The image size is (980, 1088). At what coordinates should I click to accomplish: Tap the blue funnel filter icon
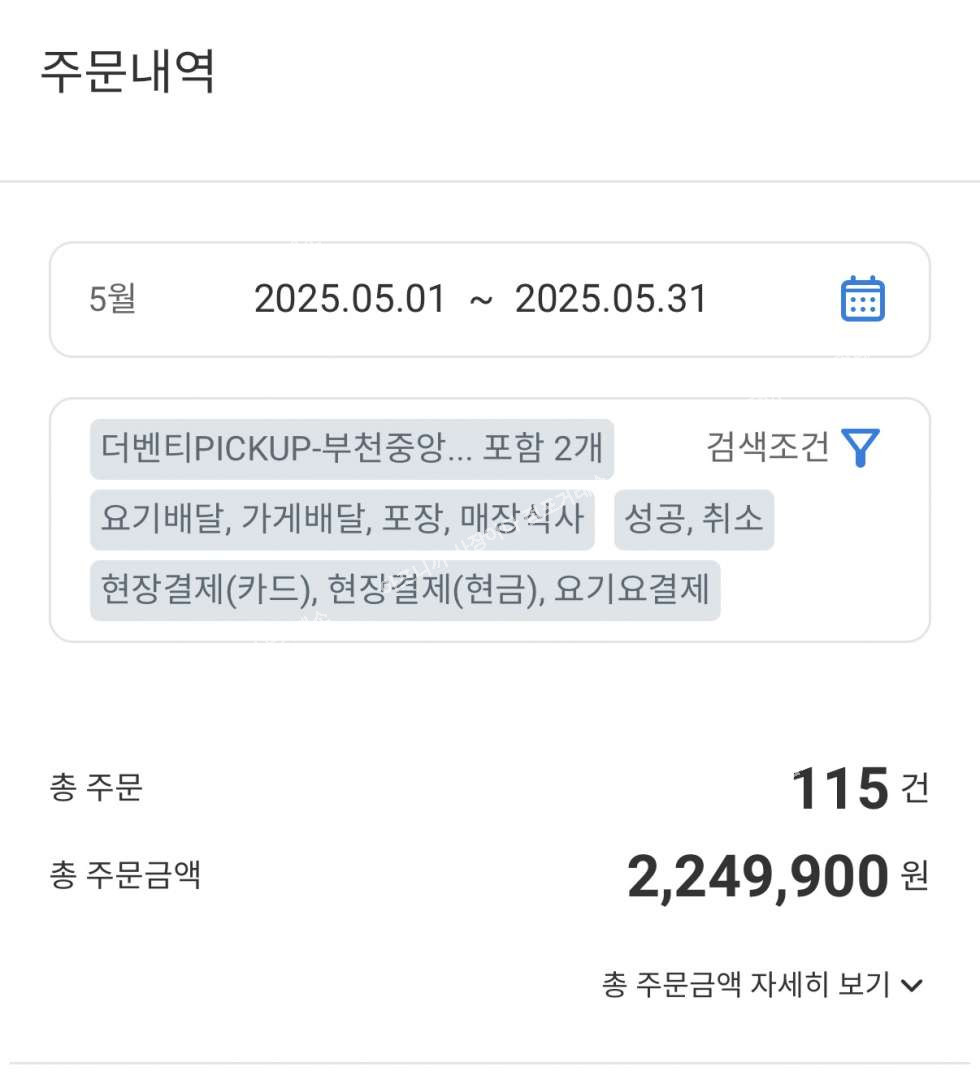(x=860, y=448)
